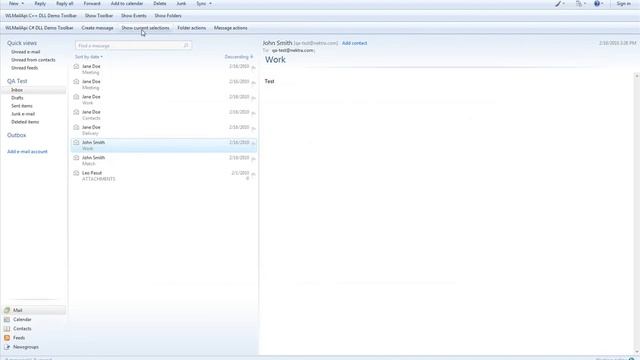640x360 pixels.
Task: Select John Smith Match message
Action: tap(164, 160)
